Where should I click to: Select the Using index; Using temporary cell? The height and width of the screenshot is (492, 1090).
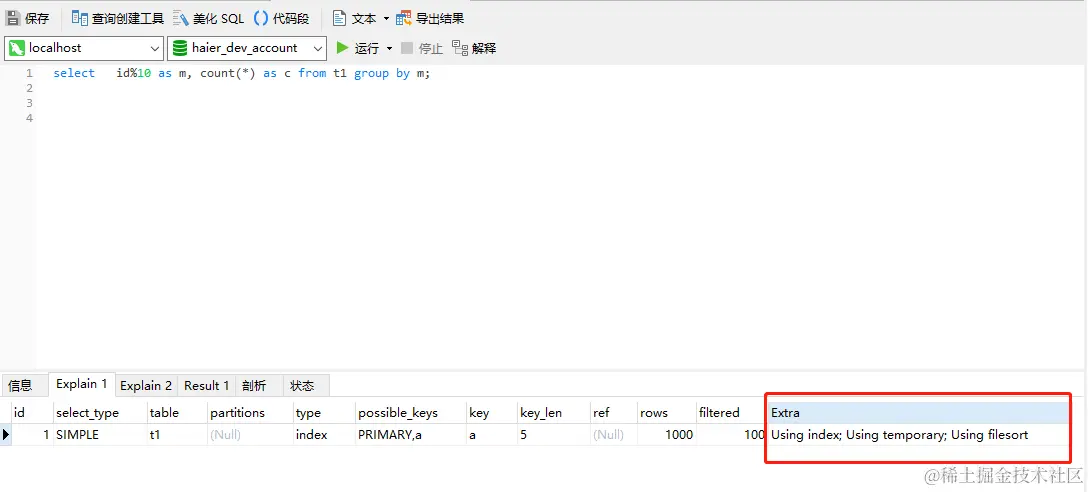coord(918,435)
